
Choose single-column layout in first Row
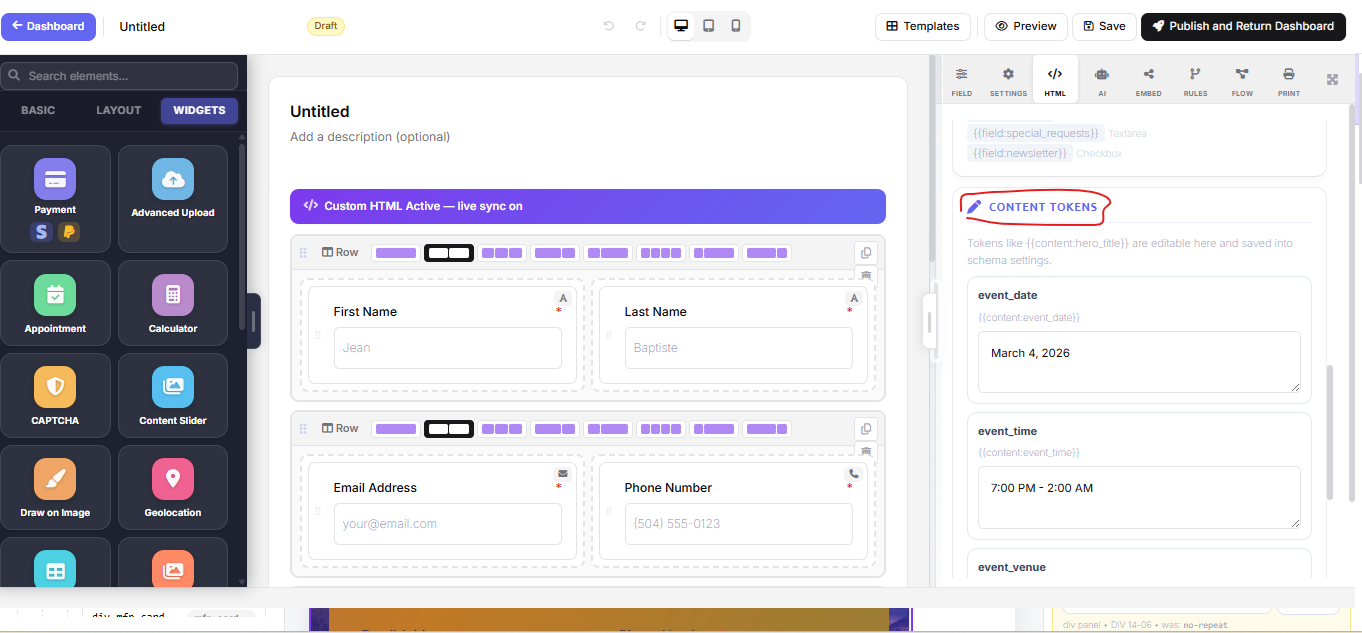tap(396, 253)
